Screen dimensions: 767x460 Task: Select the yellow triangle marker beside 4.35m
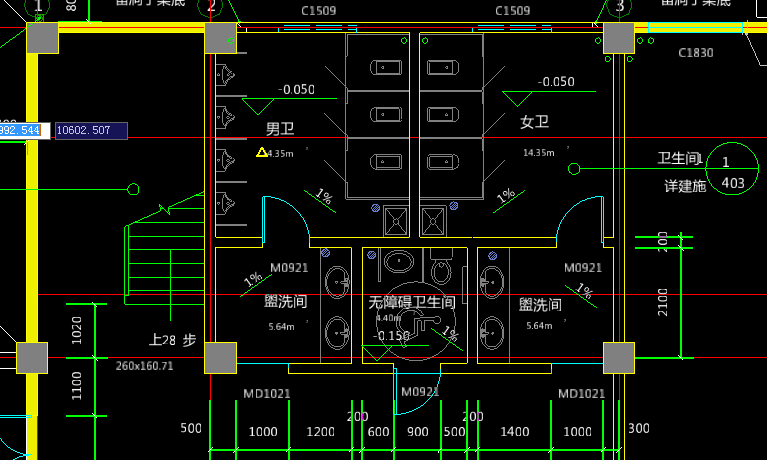tap(262, 152)
